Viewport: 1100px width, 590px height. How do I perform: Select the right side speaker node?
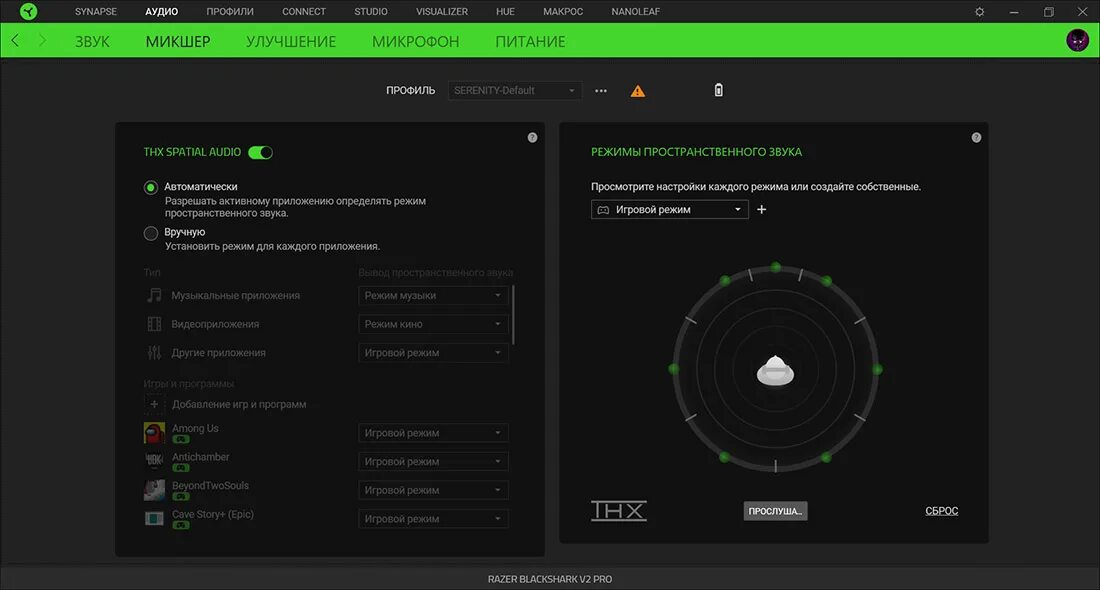[x=877, y=369]
